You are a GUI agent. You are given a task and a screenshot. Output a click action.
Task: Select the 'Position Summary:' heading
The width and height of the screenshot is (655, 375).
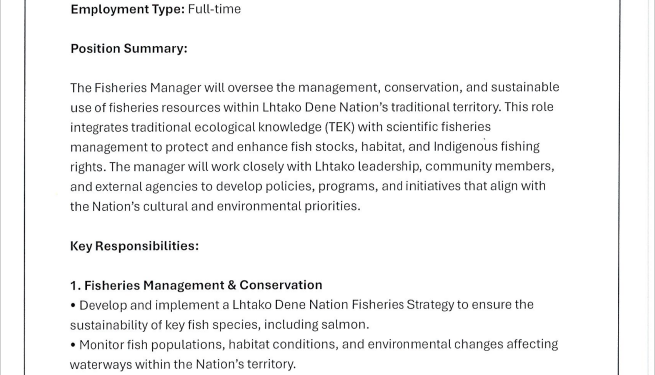[x=129, y=48]
